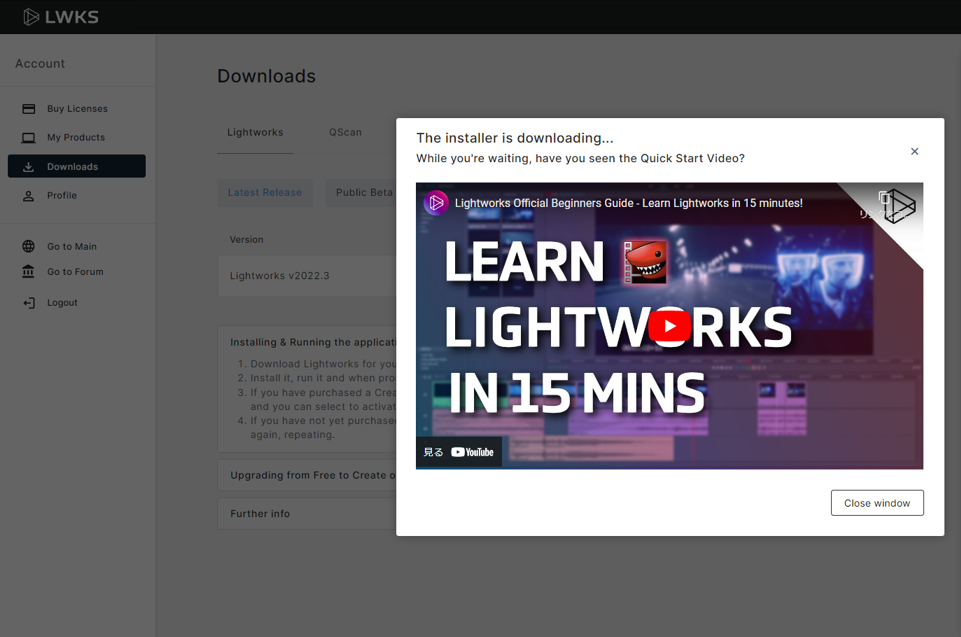Click the Lightworks v2022.3 version row
The width and height of the screenshot is (961, 637).
pyautogui.click(x=307, y=276)
